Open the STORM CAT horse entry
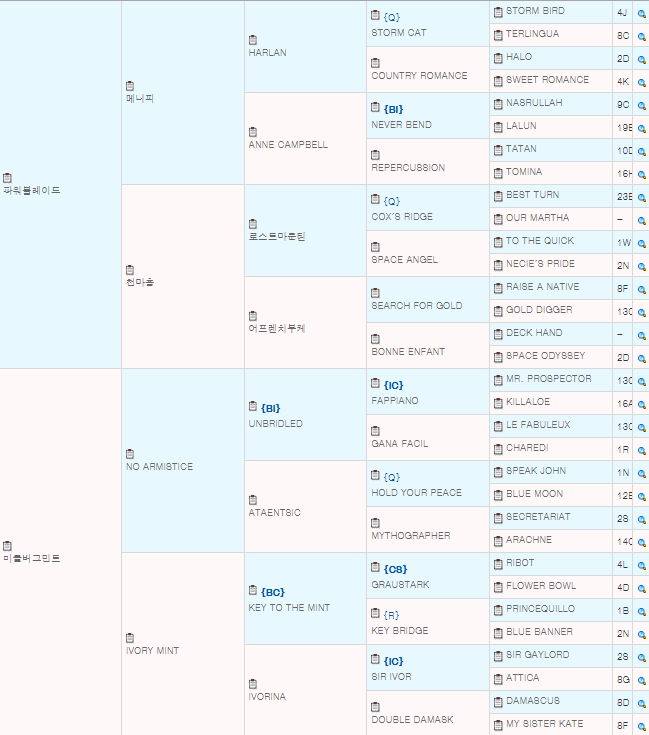Screen dimensions: 649x735 coord(398,33)
